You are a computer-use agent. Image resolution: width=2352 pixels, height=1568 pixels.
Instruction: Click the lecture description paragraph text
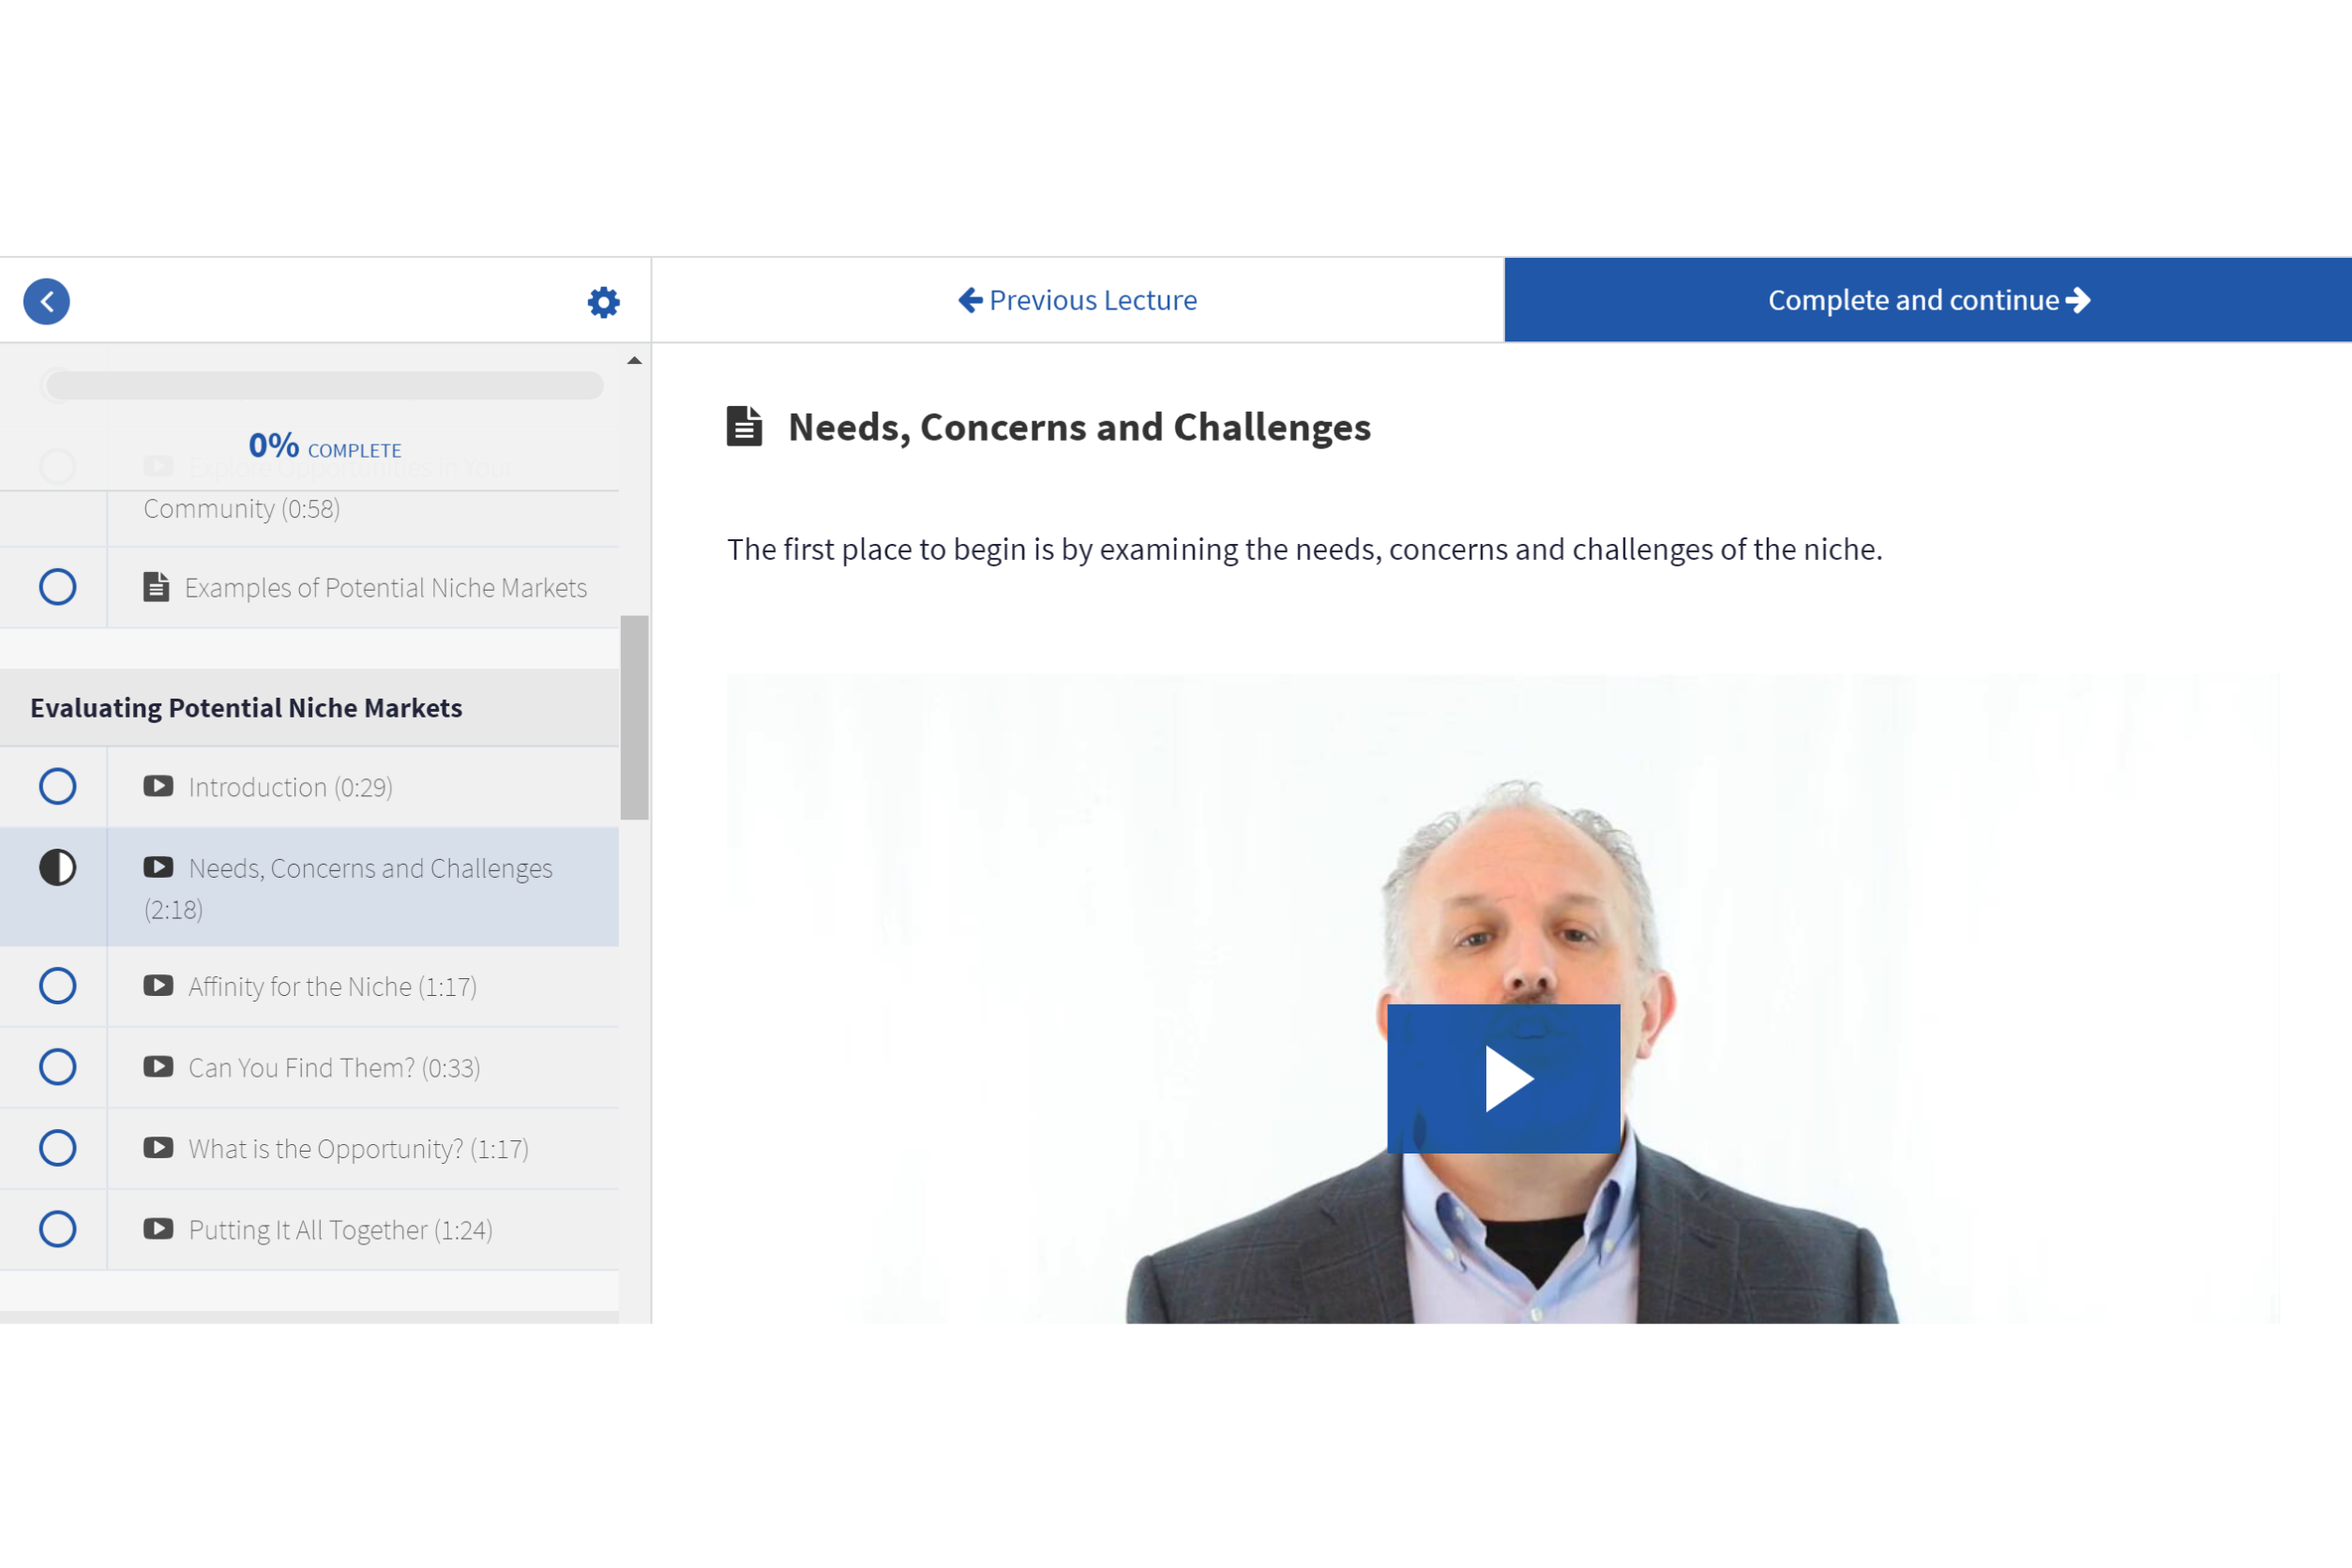pos(1304,549)
